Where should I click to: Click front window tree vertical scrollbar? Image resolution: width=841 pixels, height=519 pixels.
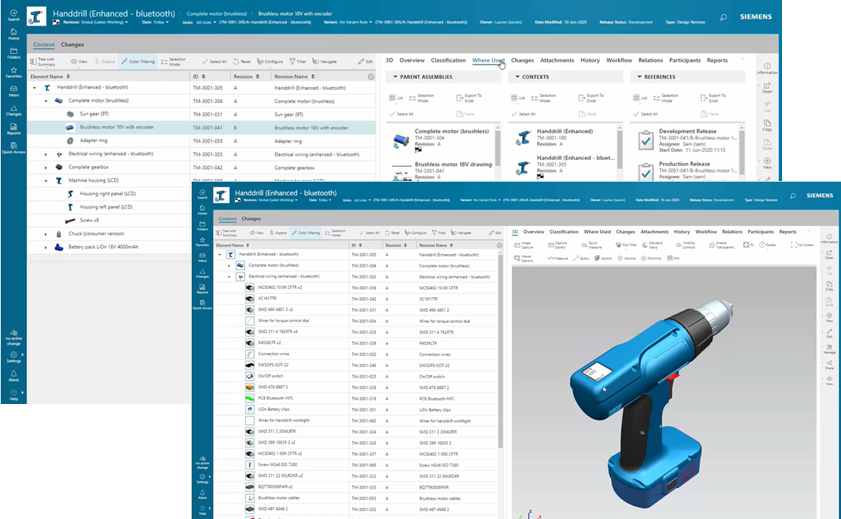click(500, 349)
